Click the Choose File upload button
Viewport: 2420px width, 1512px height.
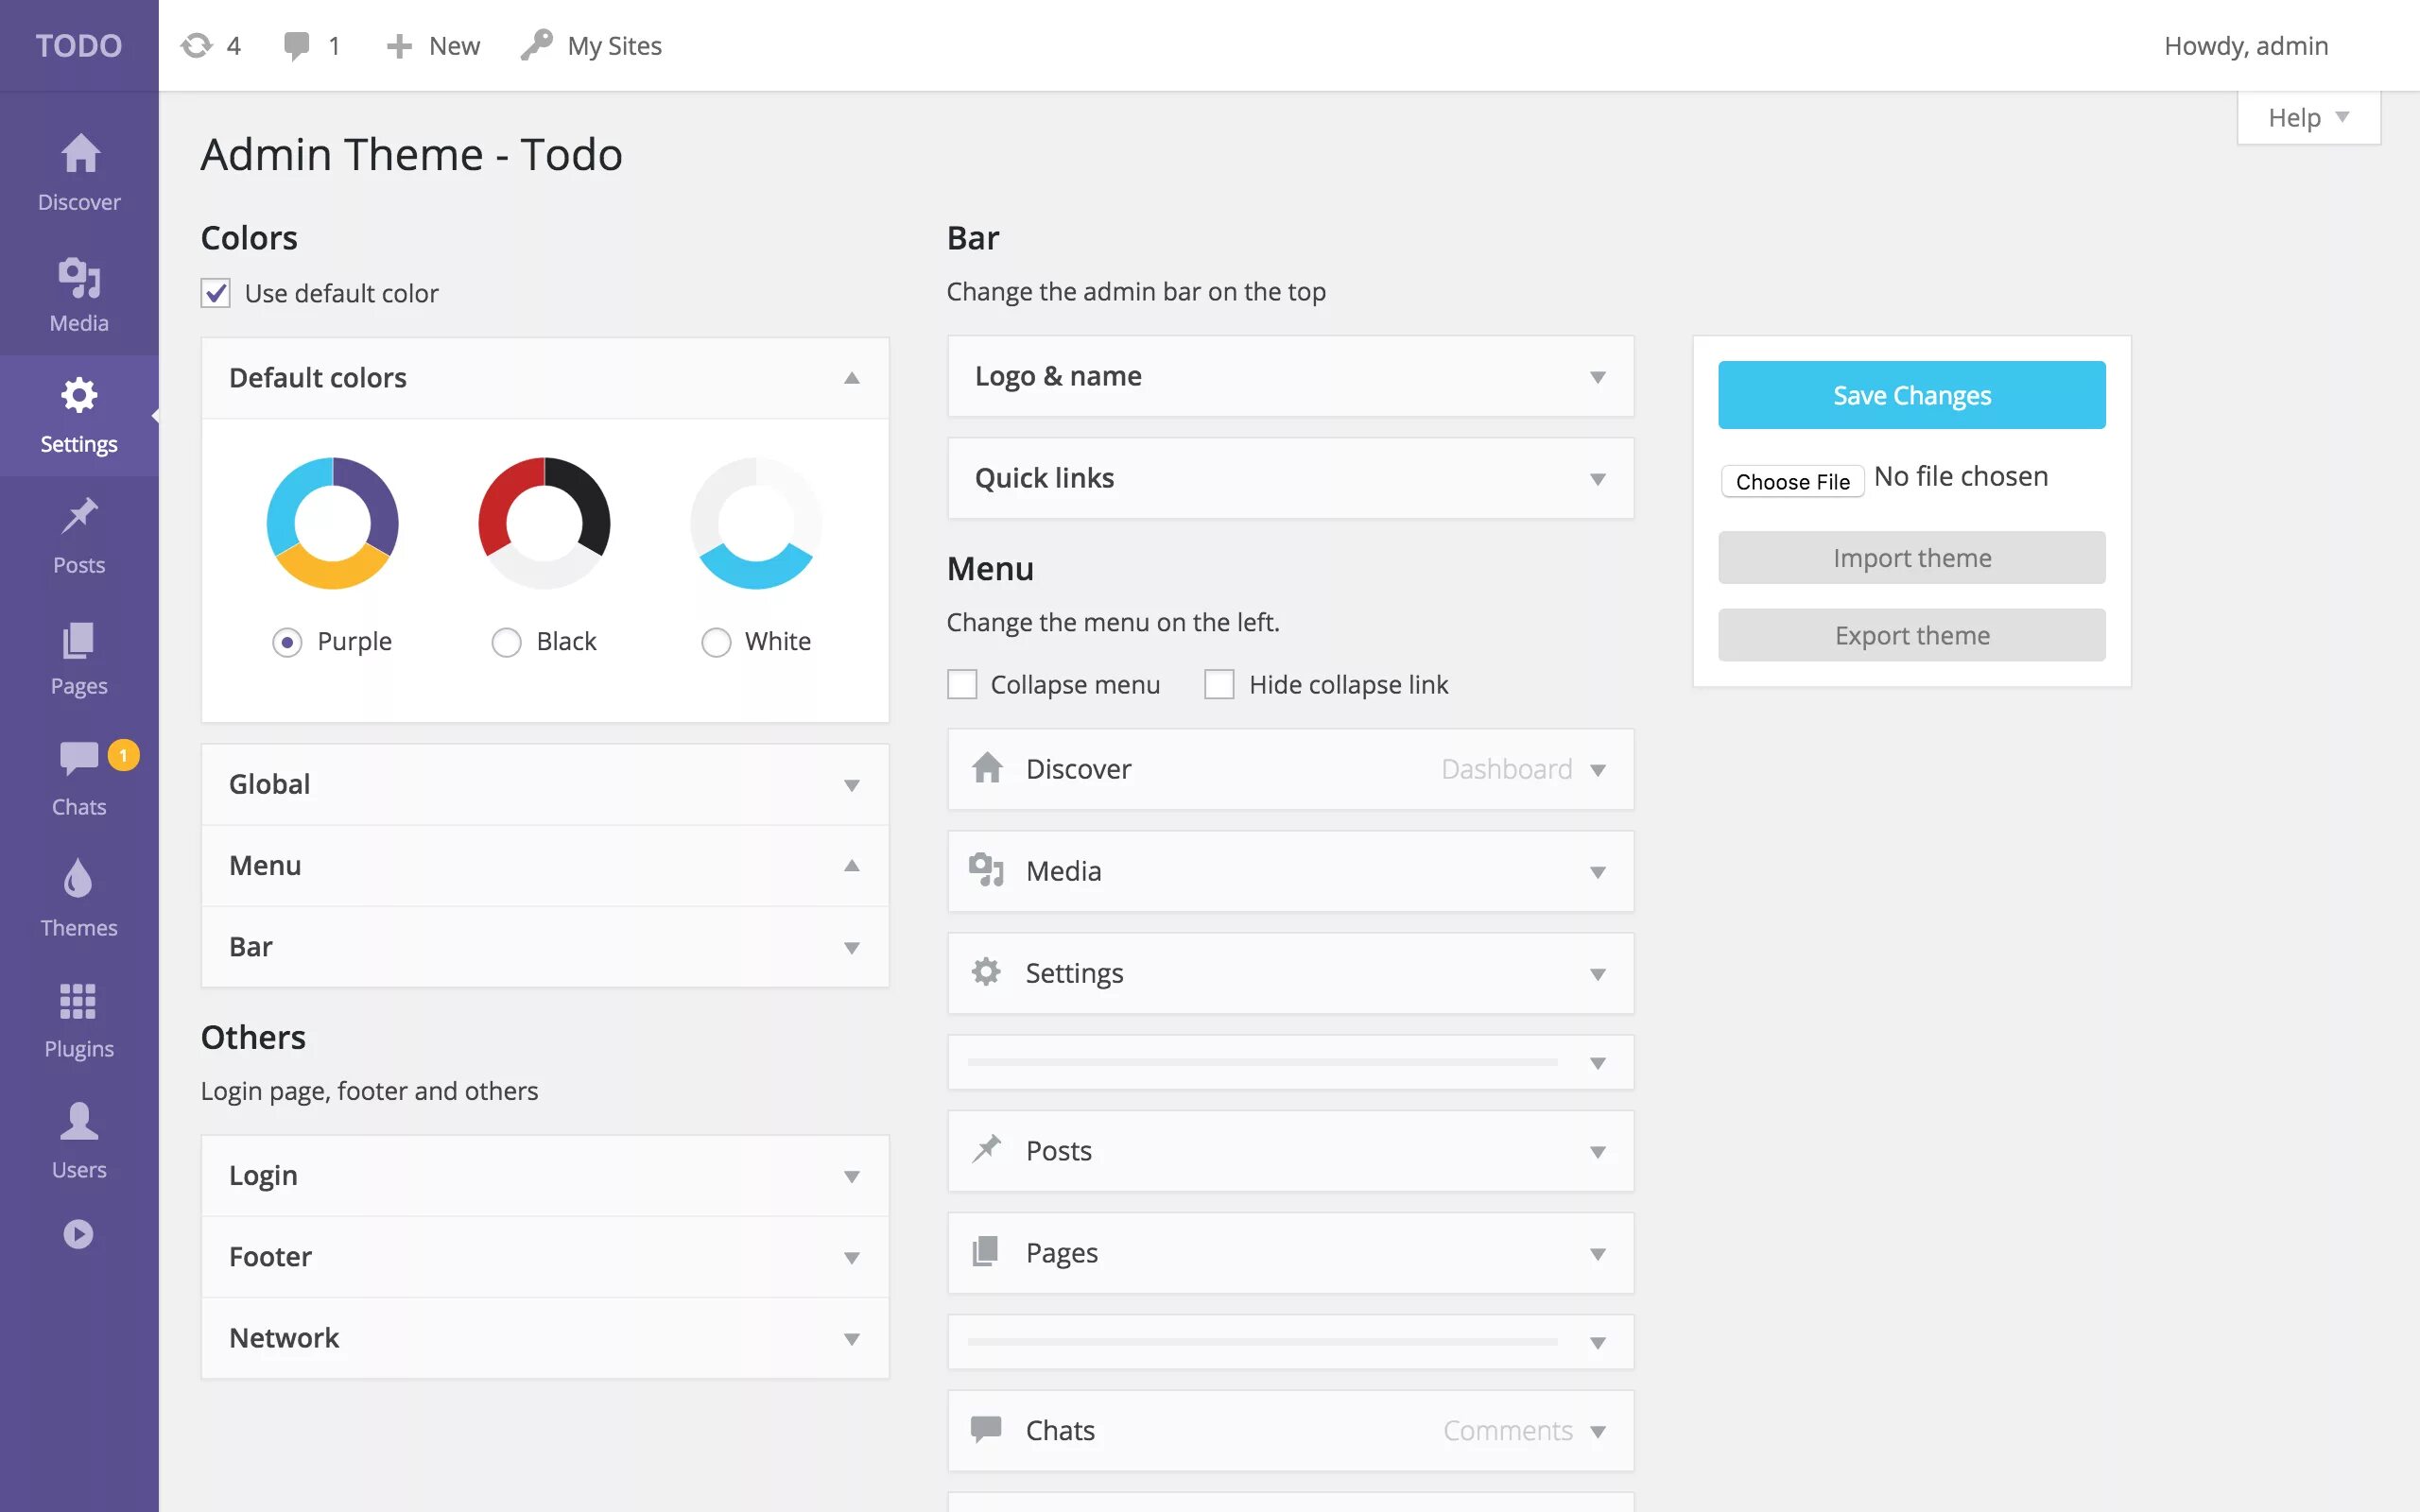(1792, 481)
